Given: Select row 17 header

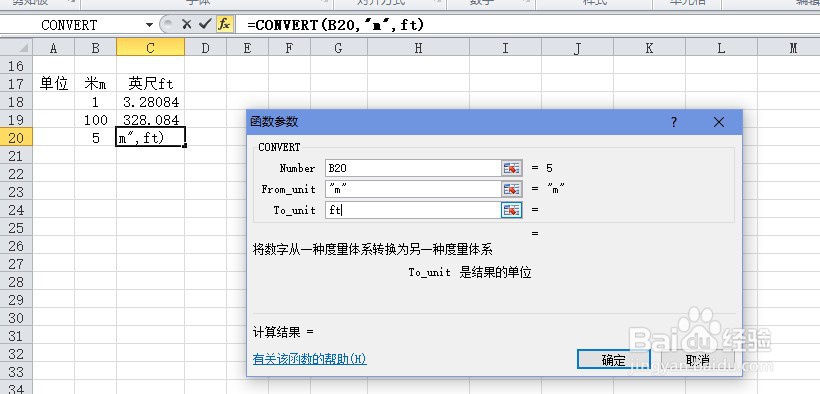Looking at the screenshot, I should point(16,83).
